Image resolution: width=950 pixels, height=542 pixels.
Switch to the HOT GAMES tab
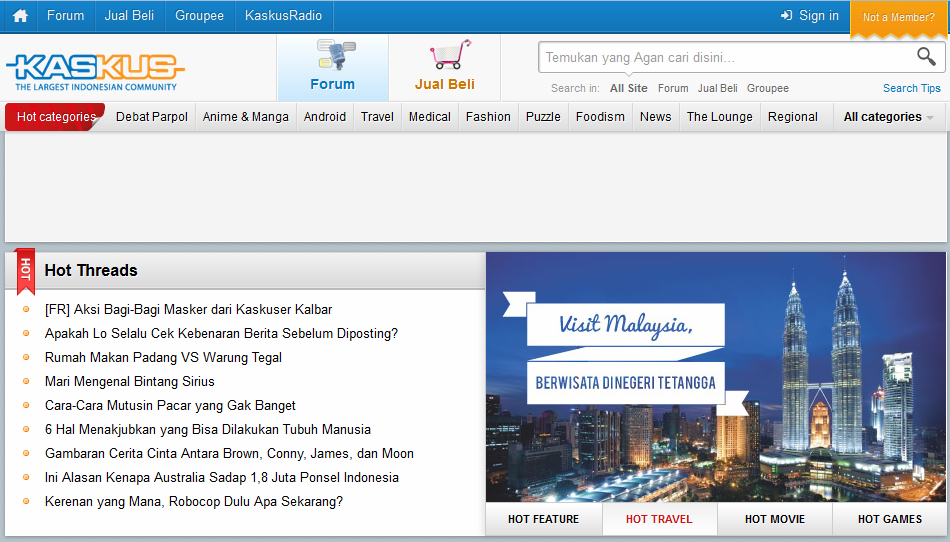[889, 519]
